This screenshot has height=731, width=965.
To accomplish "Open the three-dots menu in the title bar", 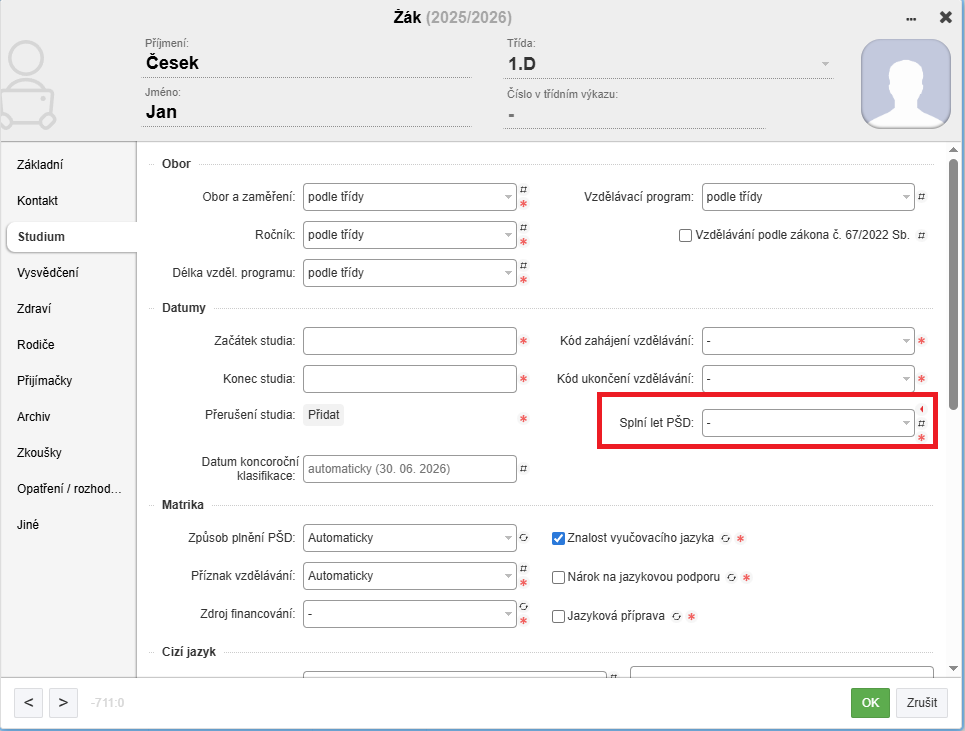I will click(911, 18).
